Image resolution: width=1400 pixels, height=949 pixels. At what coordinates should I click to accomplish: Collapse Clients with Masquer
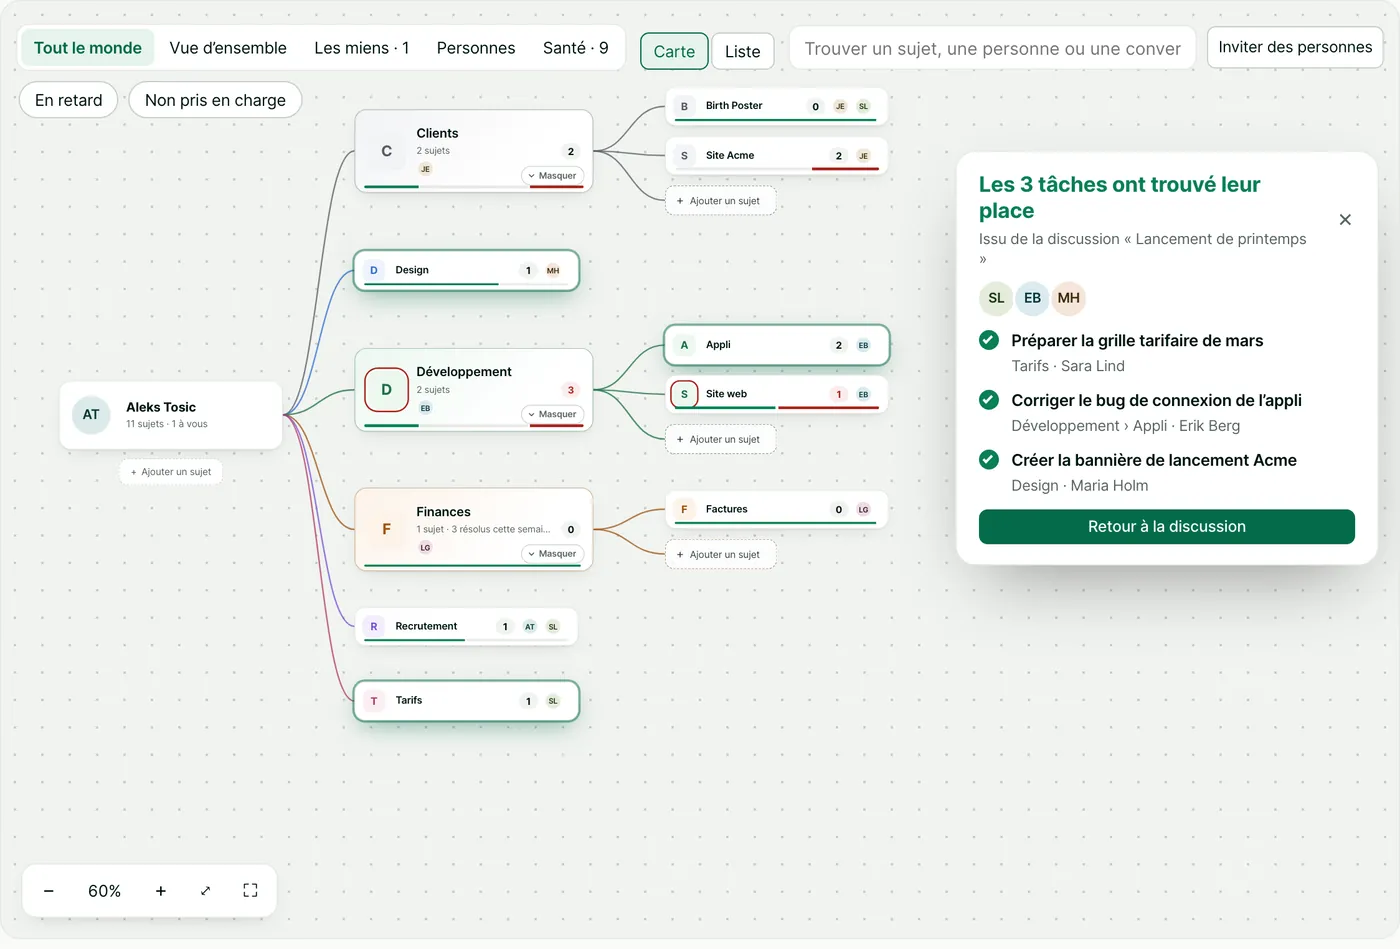[552, 176]
